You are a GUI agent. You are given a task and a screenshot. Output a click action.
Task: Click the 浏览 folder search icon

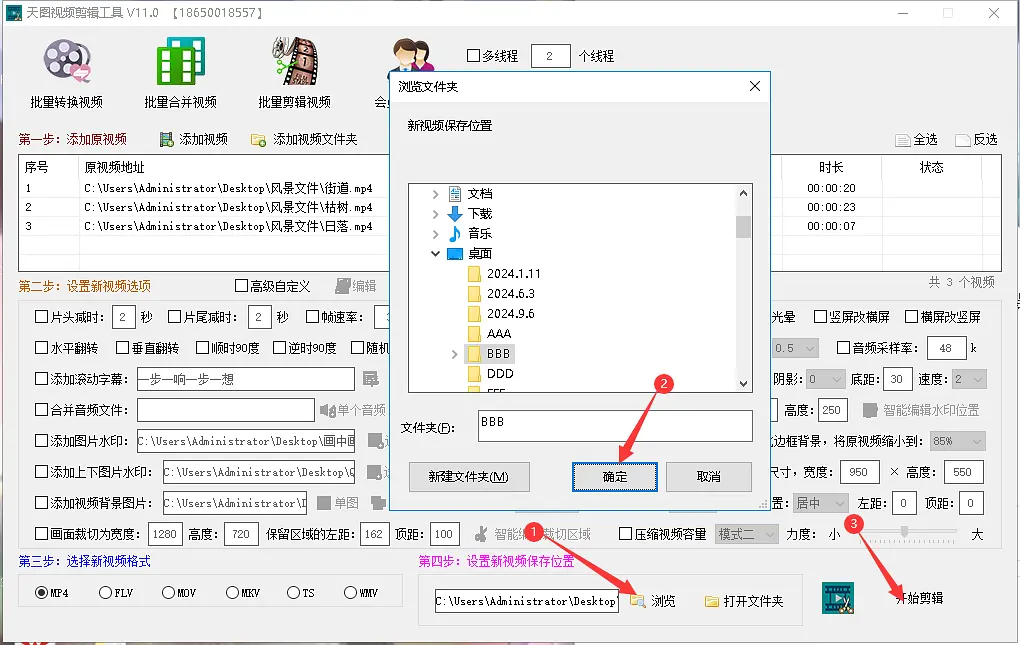[x=638, y=601]
